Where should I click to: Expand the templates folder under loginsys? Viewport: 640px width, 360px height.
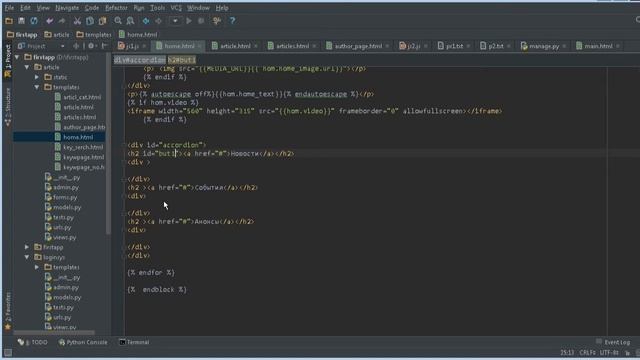pyautogui.click(x=37, y=267)
